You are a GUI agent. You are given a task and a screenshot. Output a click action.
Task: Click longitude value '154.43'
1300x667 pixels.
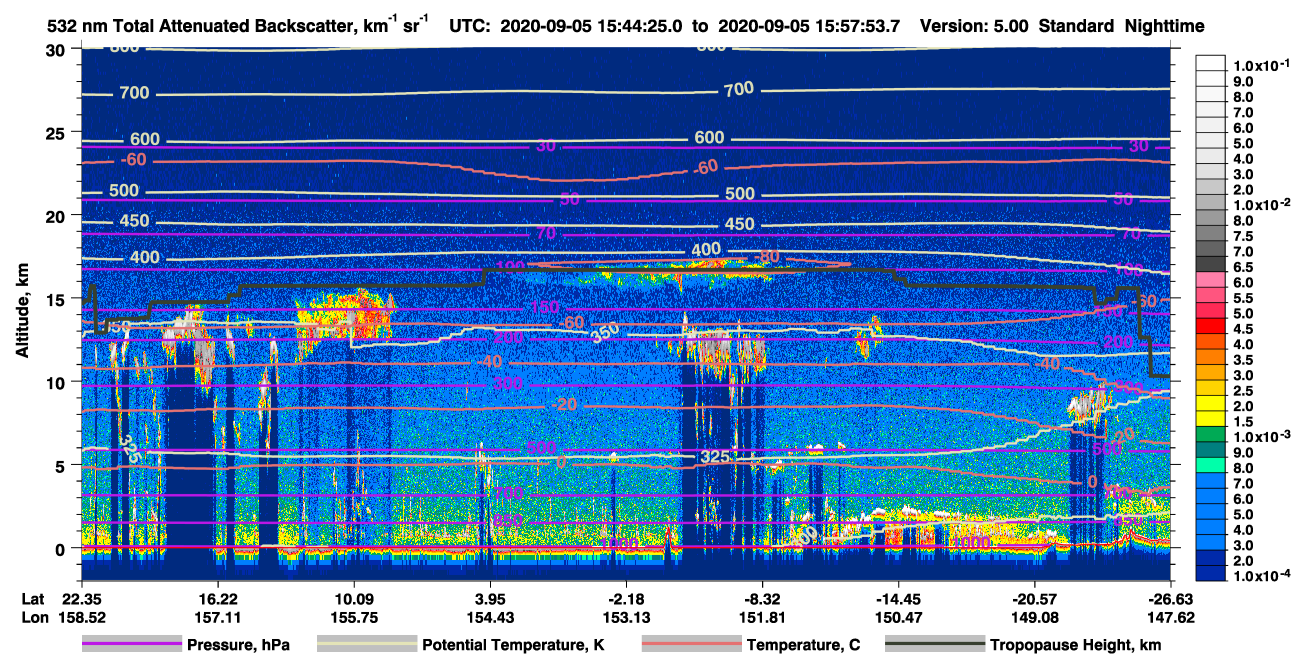point(490,617)
